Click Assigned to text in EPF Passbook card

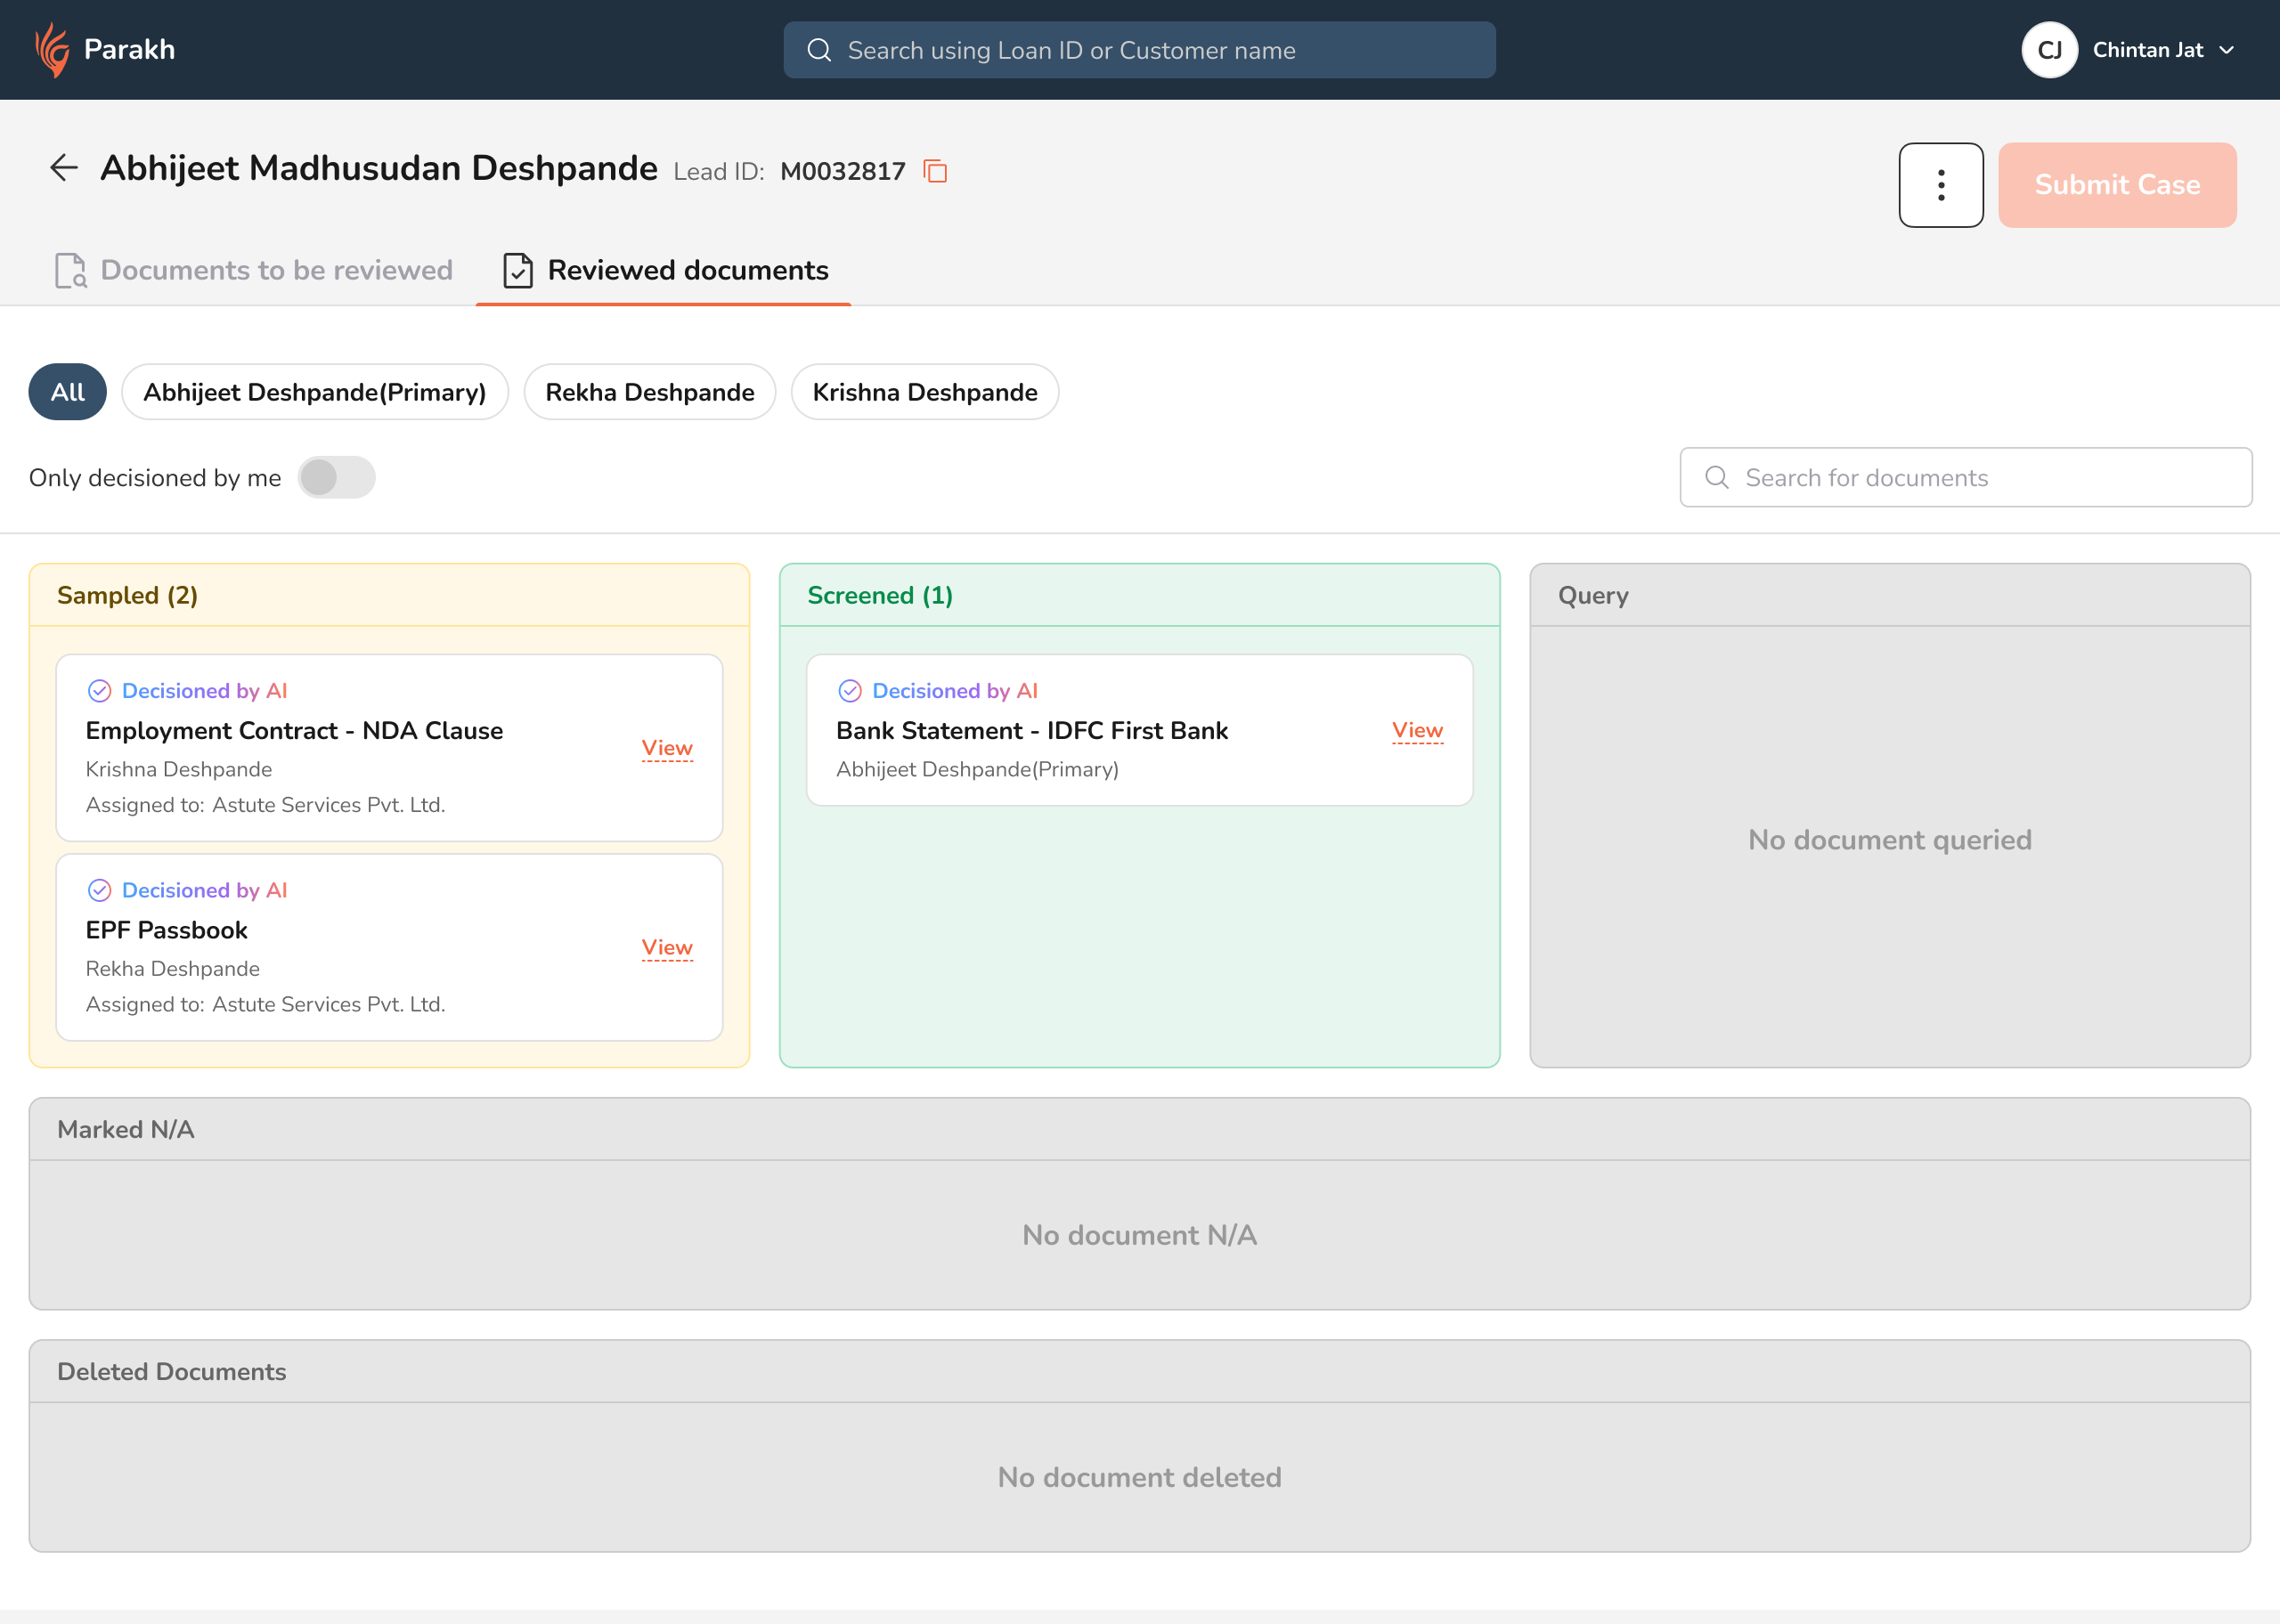[x=265, y=1004]
